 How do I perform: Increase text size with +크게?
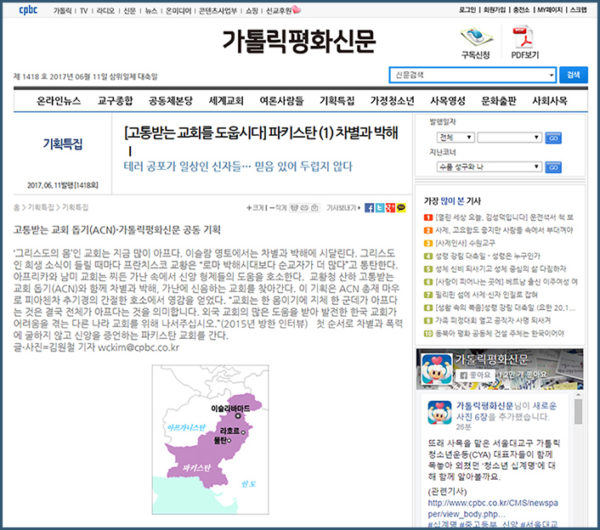[x=255, y=208]
